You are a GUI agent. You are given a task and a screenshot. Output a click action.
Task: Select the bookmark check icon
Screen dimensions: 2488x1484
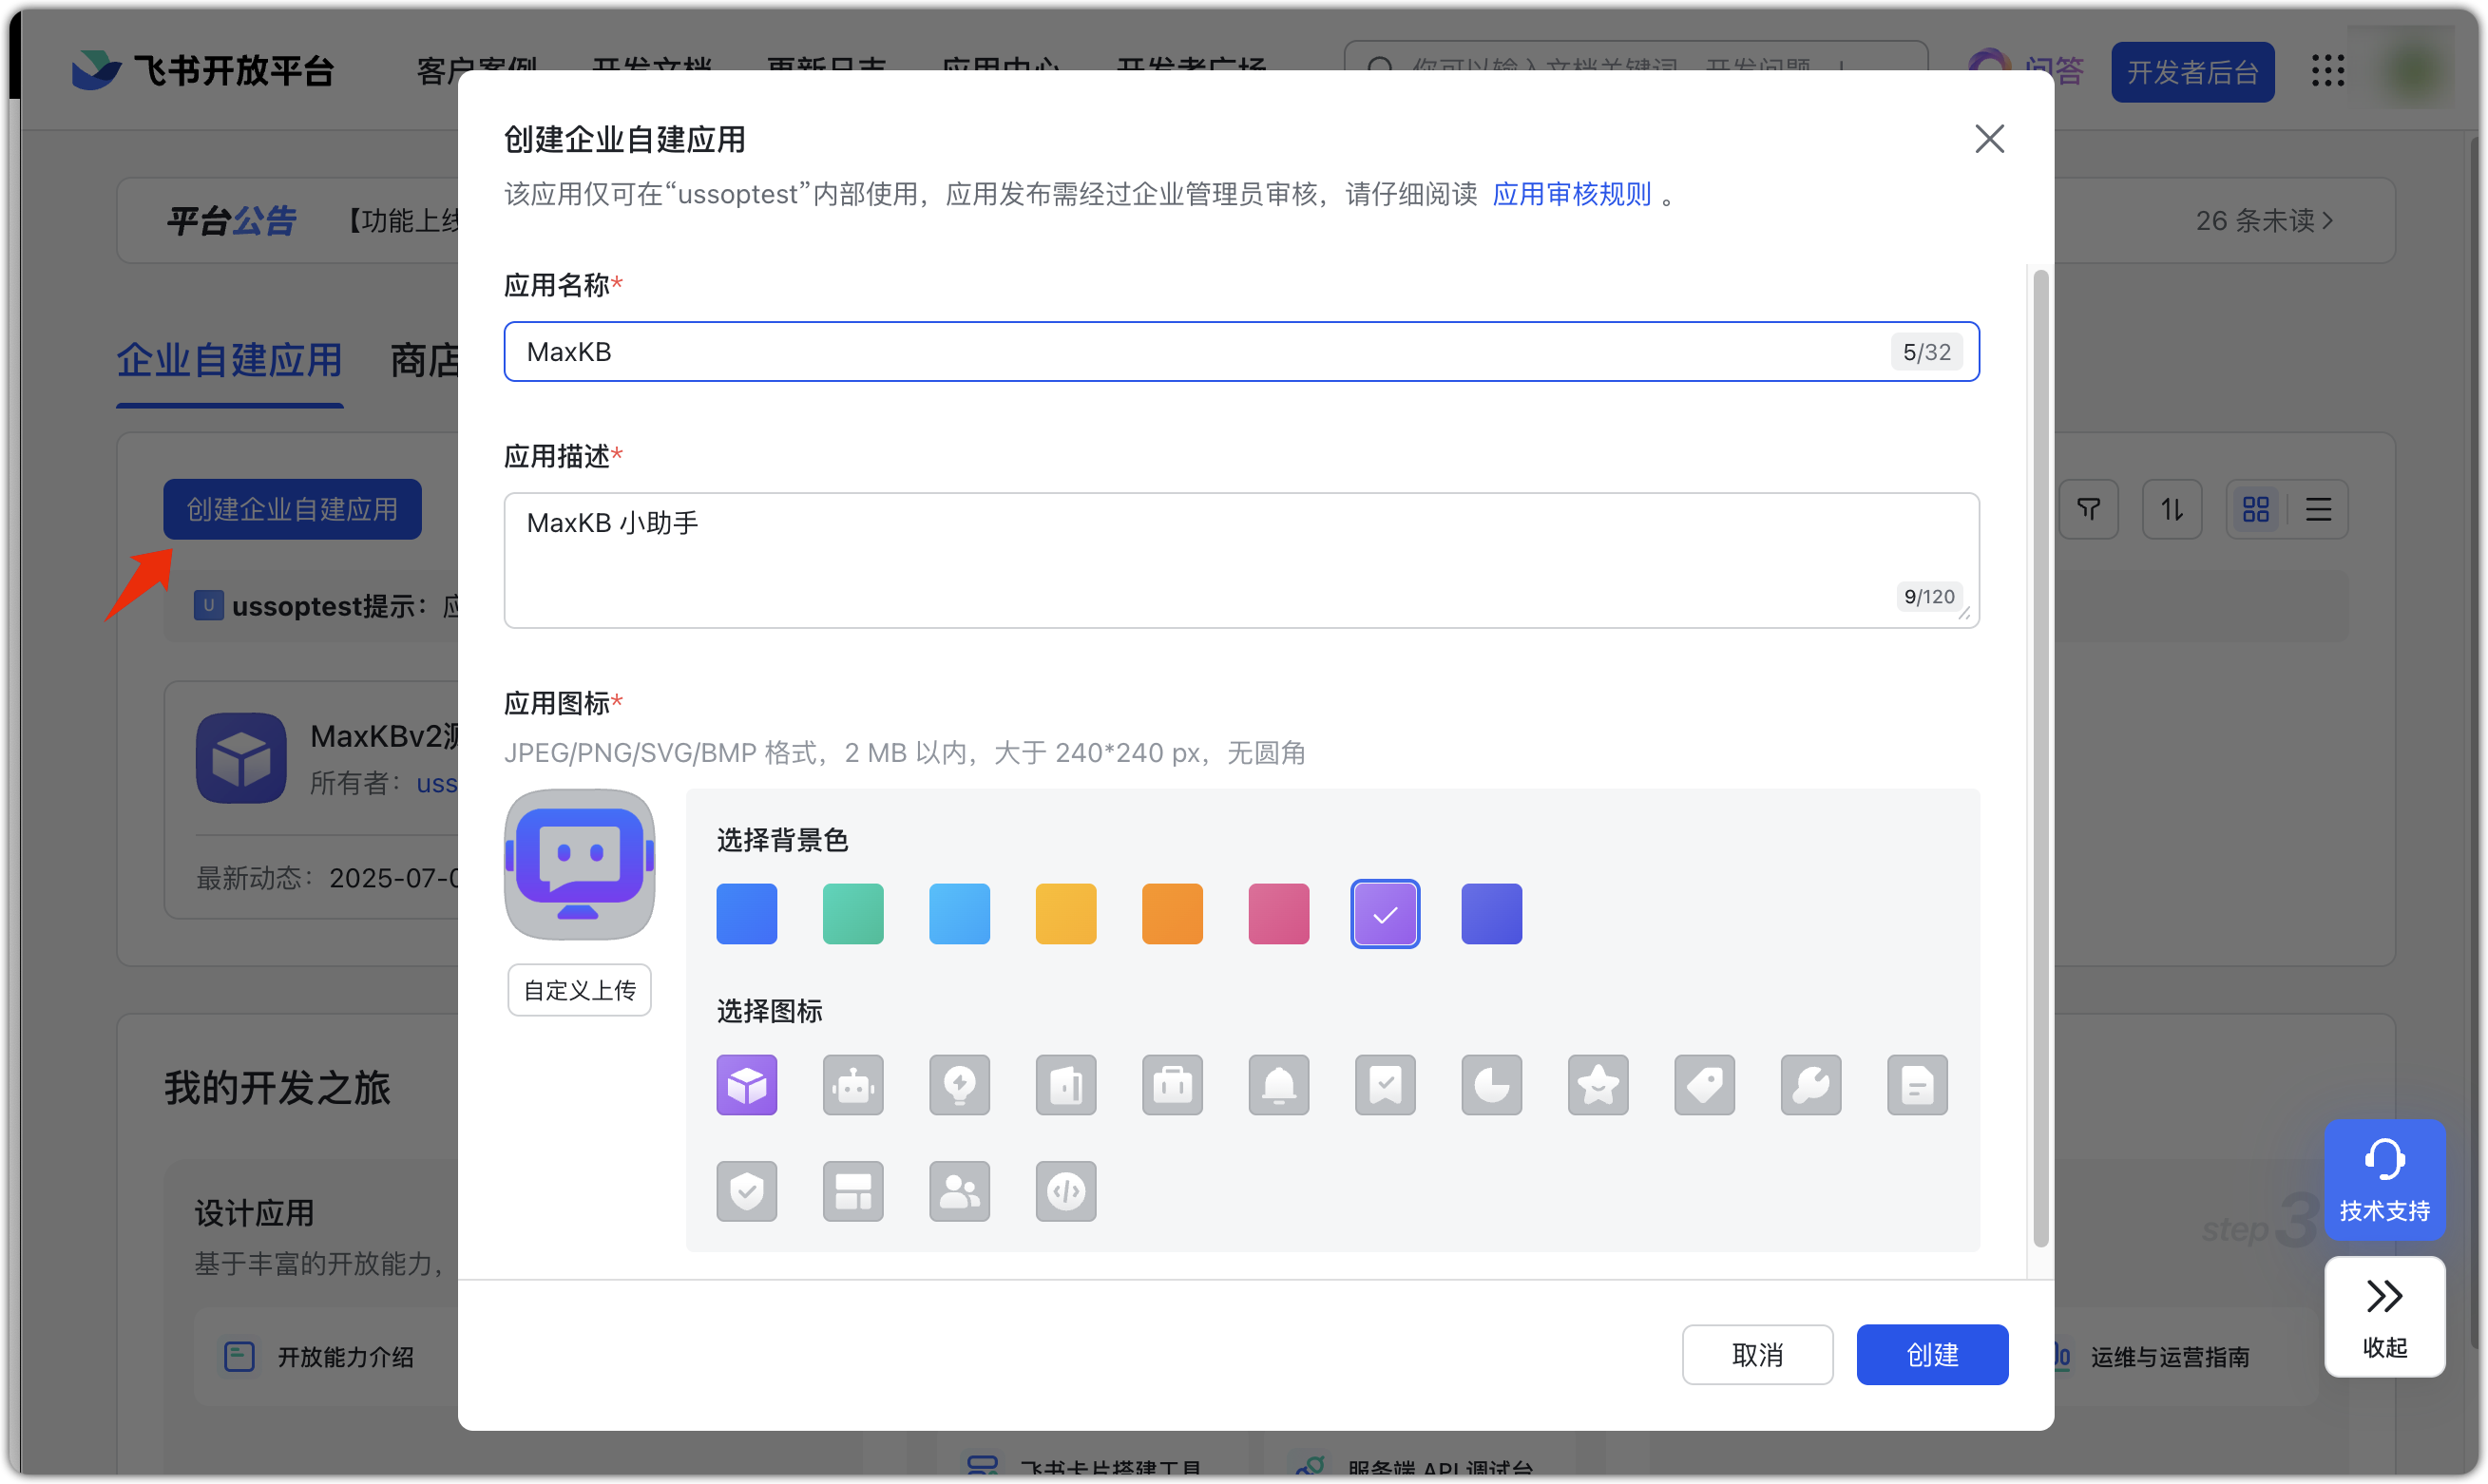coord(1385,1084)
